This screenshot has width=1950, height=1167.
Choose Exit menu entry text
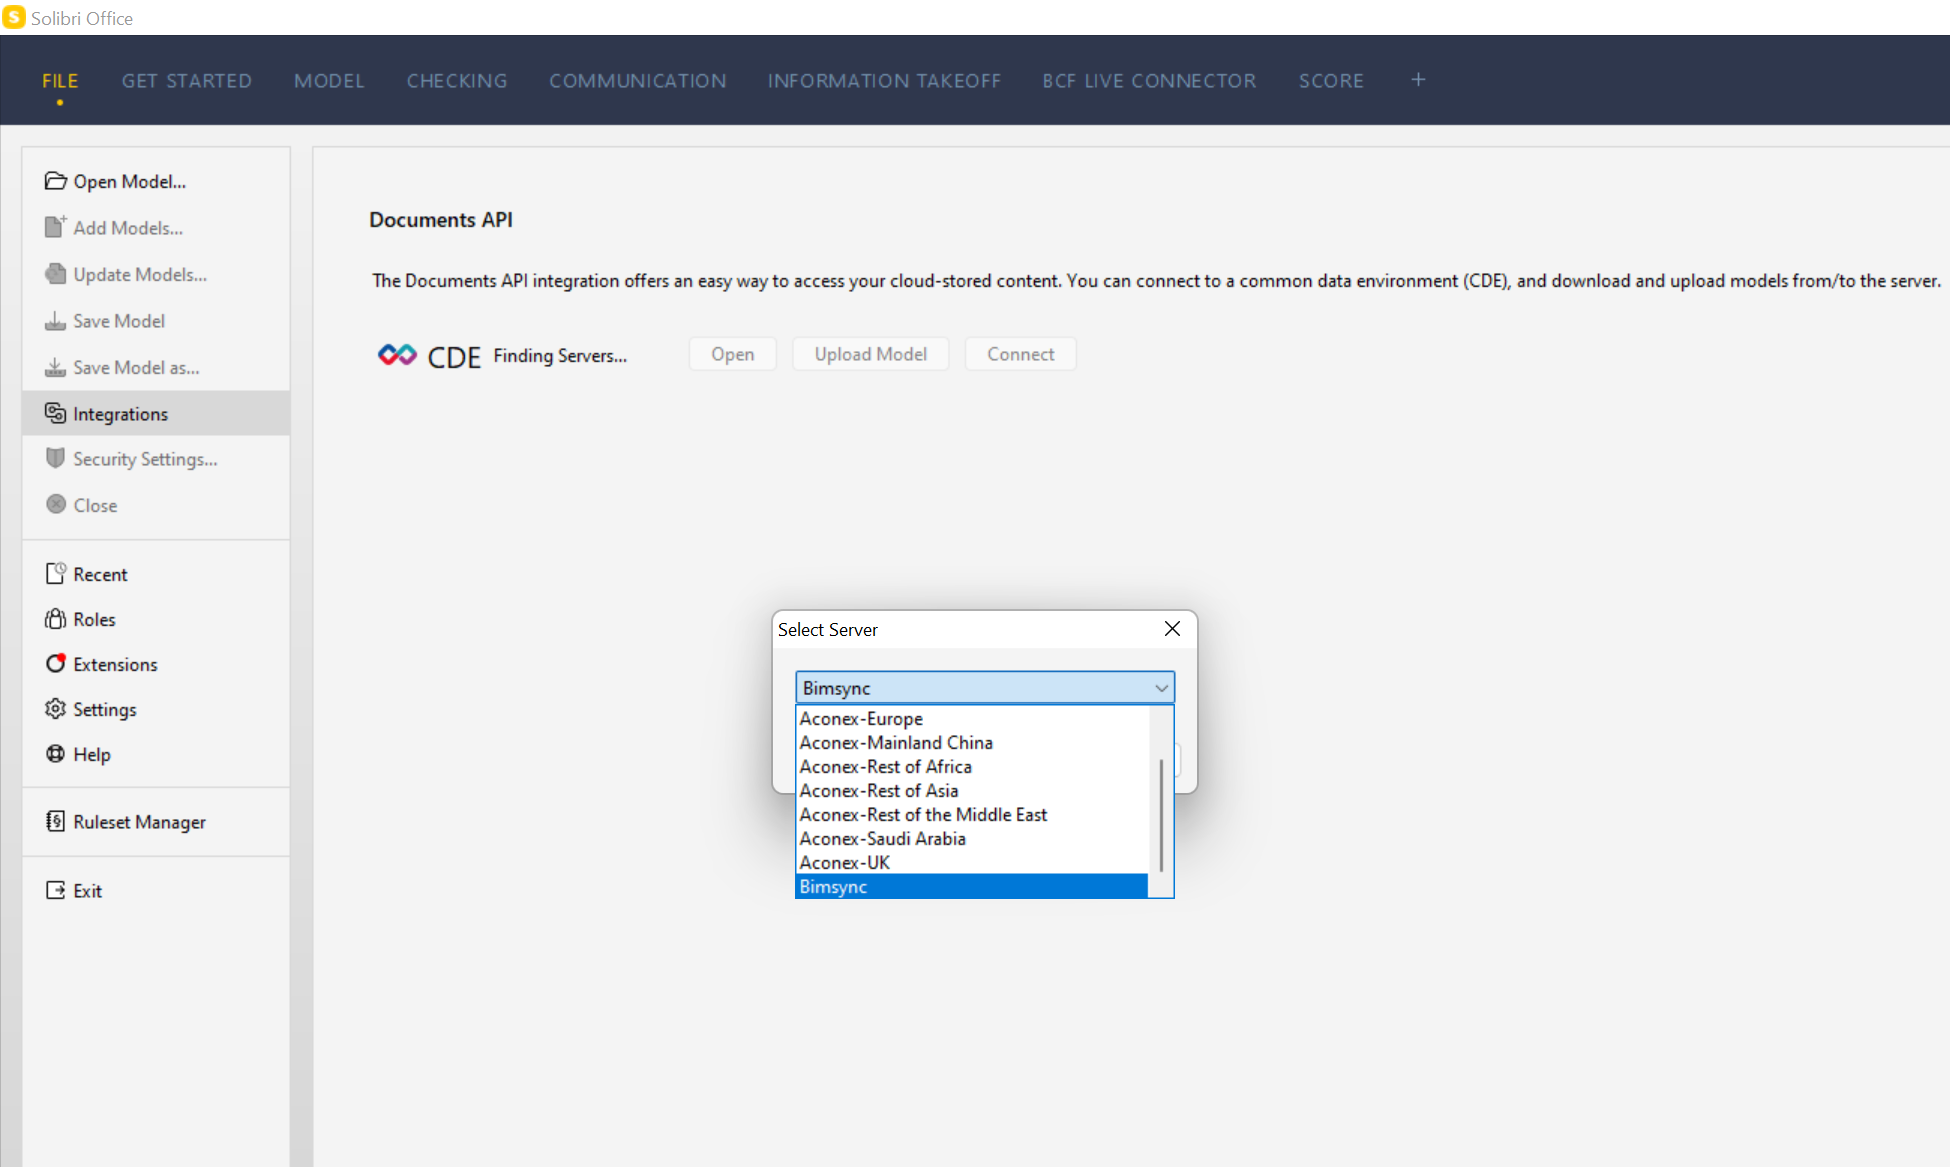[x=87, y=890]
